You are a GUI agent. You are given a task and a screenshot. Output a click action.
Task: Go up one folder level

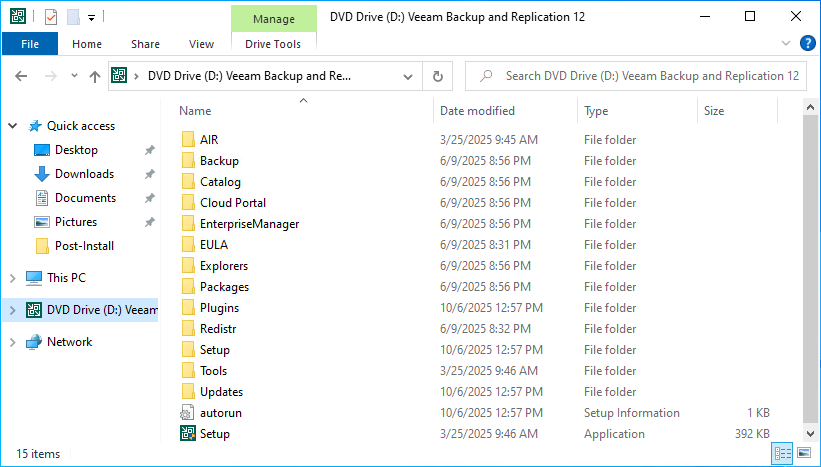pos(94,76)
